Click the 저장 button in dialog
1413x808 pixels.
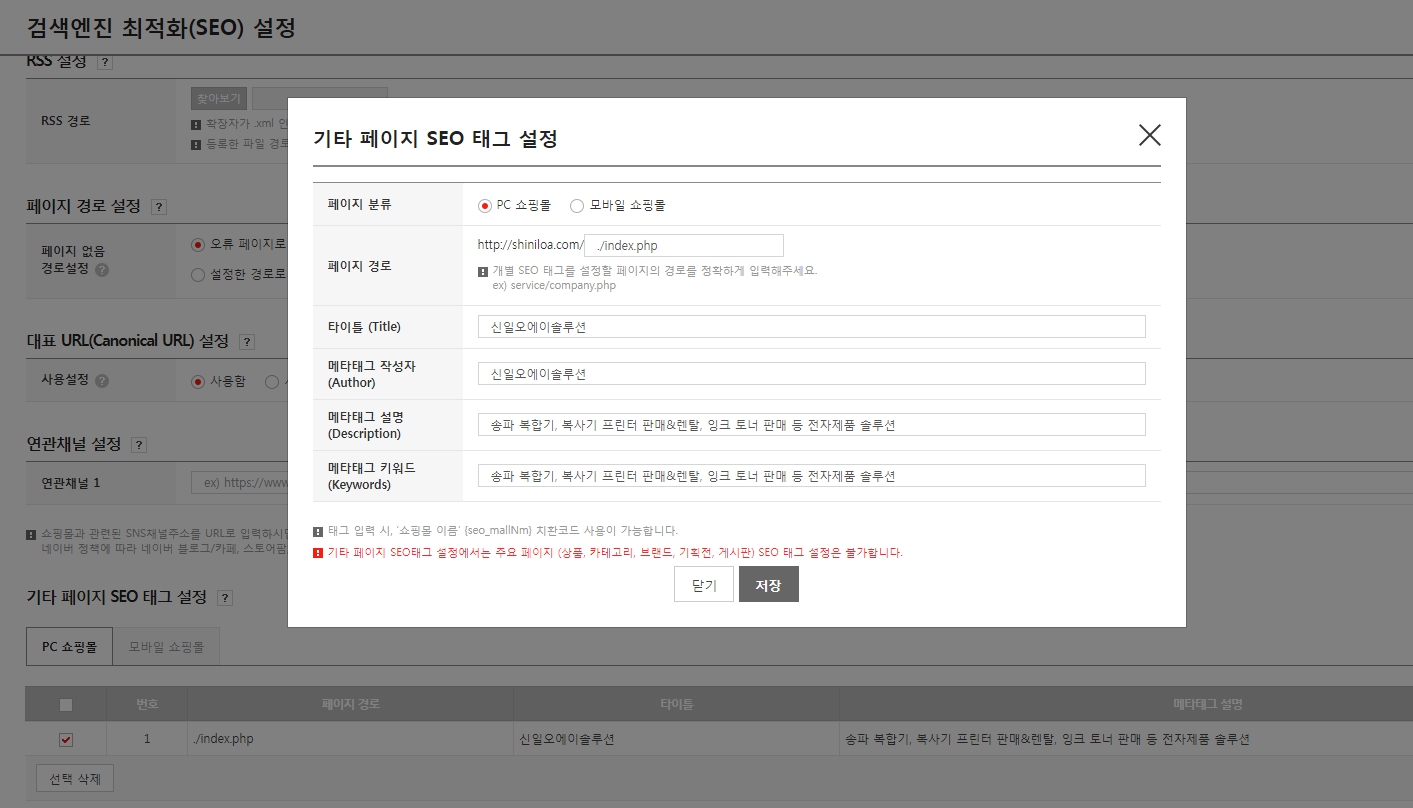pyautogui.click(x=768, y=585)
